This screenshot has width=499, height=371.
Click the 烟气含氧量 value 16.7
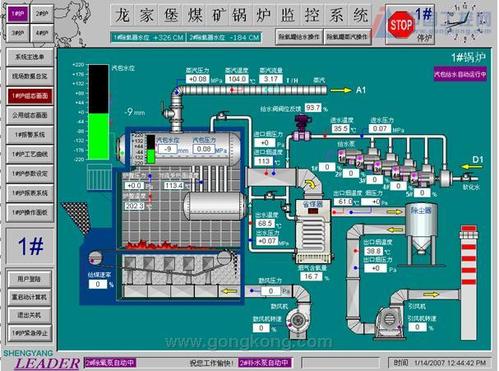pyautogui.click(x=311, y=276)
